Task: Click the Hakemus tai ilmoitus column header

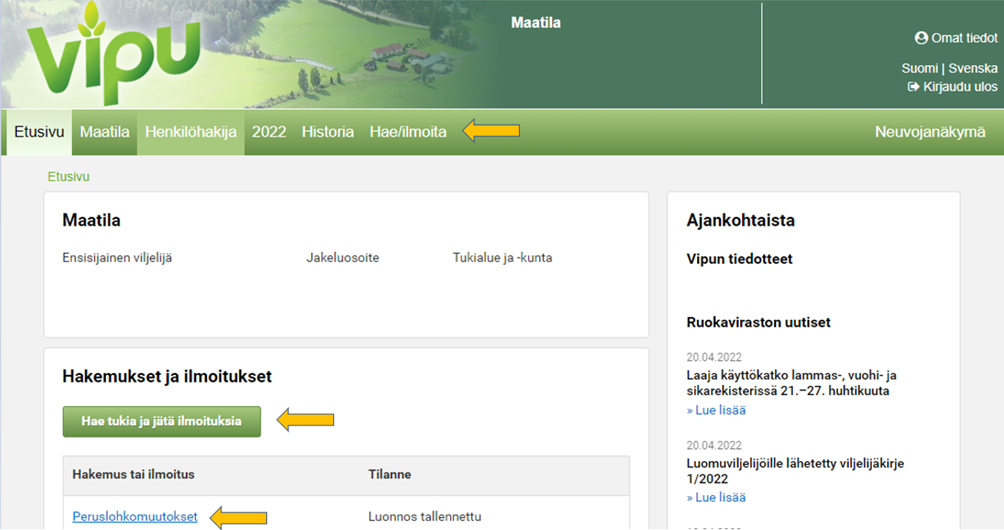Action: tap(133, 474)
